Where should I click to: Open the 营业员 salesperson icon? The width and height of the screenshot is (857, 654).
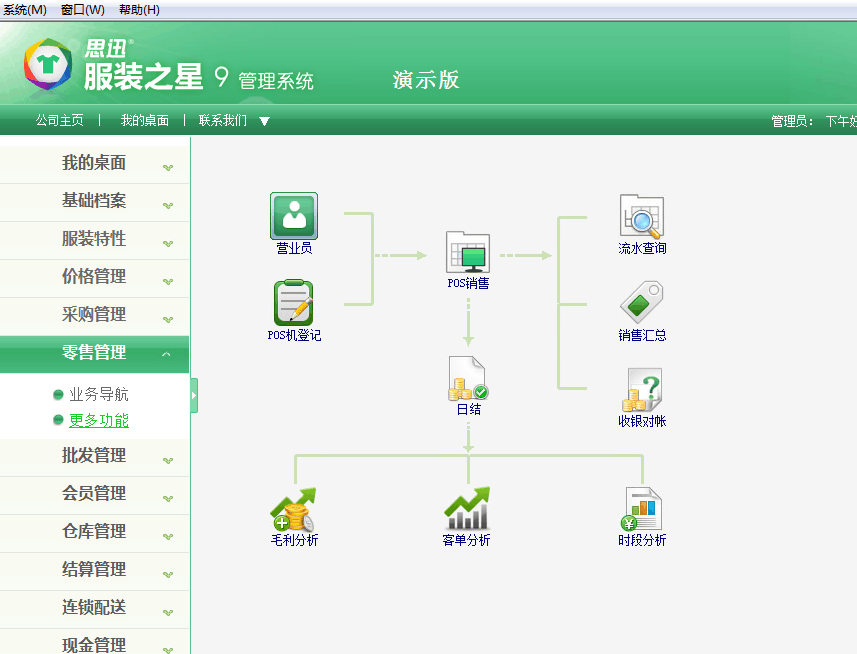point(294,216)
